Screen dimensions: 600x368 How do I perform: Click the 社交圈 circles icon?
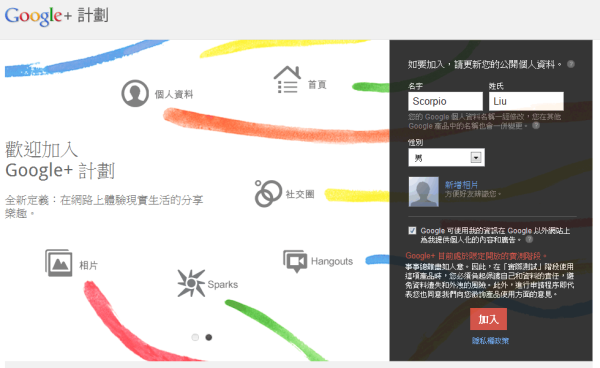tap(268, 194)
